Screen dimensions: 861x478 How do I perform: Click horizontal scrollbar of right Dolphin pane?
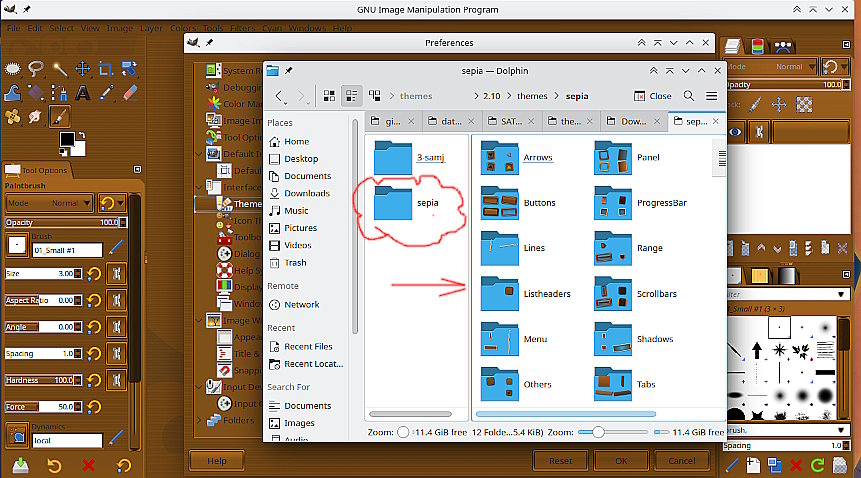pos(566,414)
